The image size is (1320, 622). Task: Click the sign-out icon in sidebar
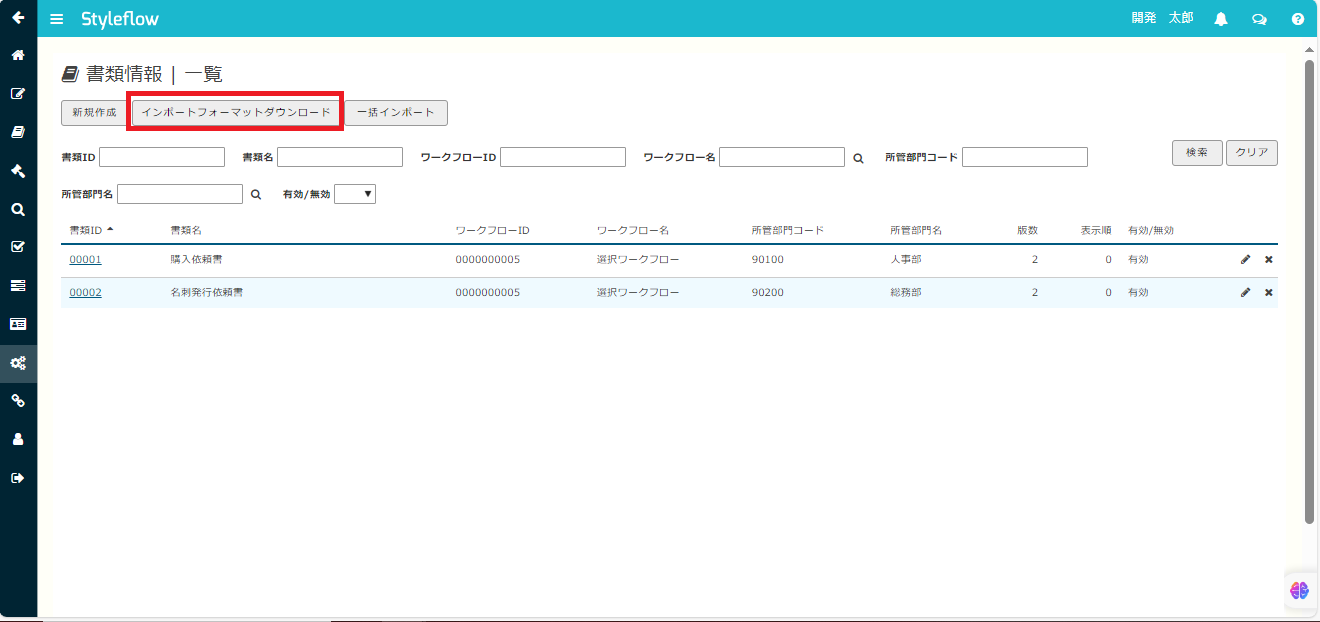18,478
